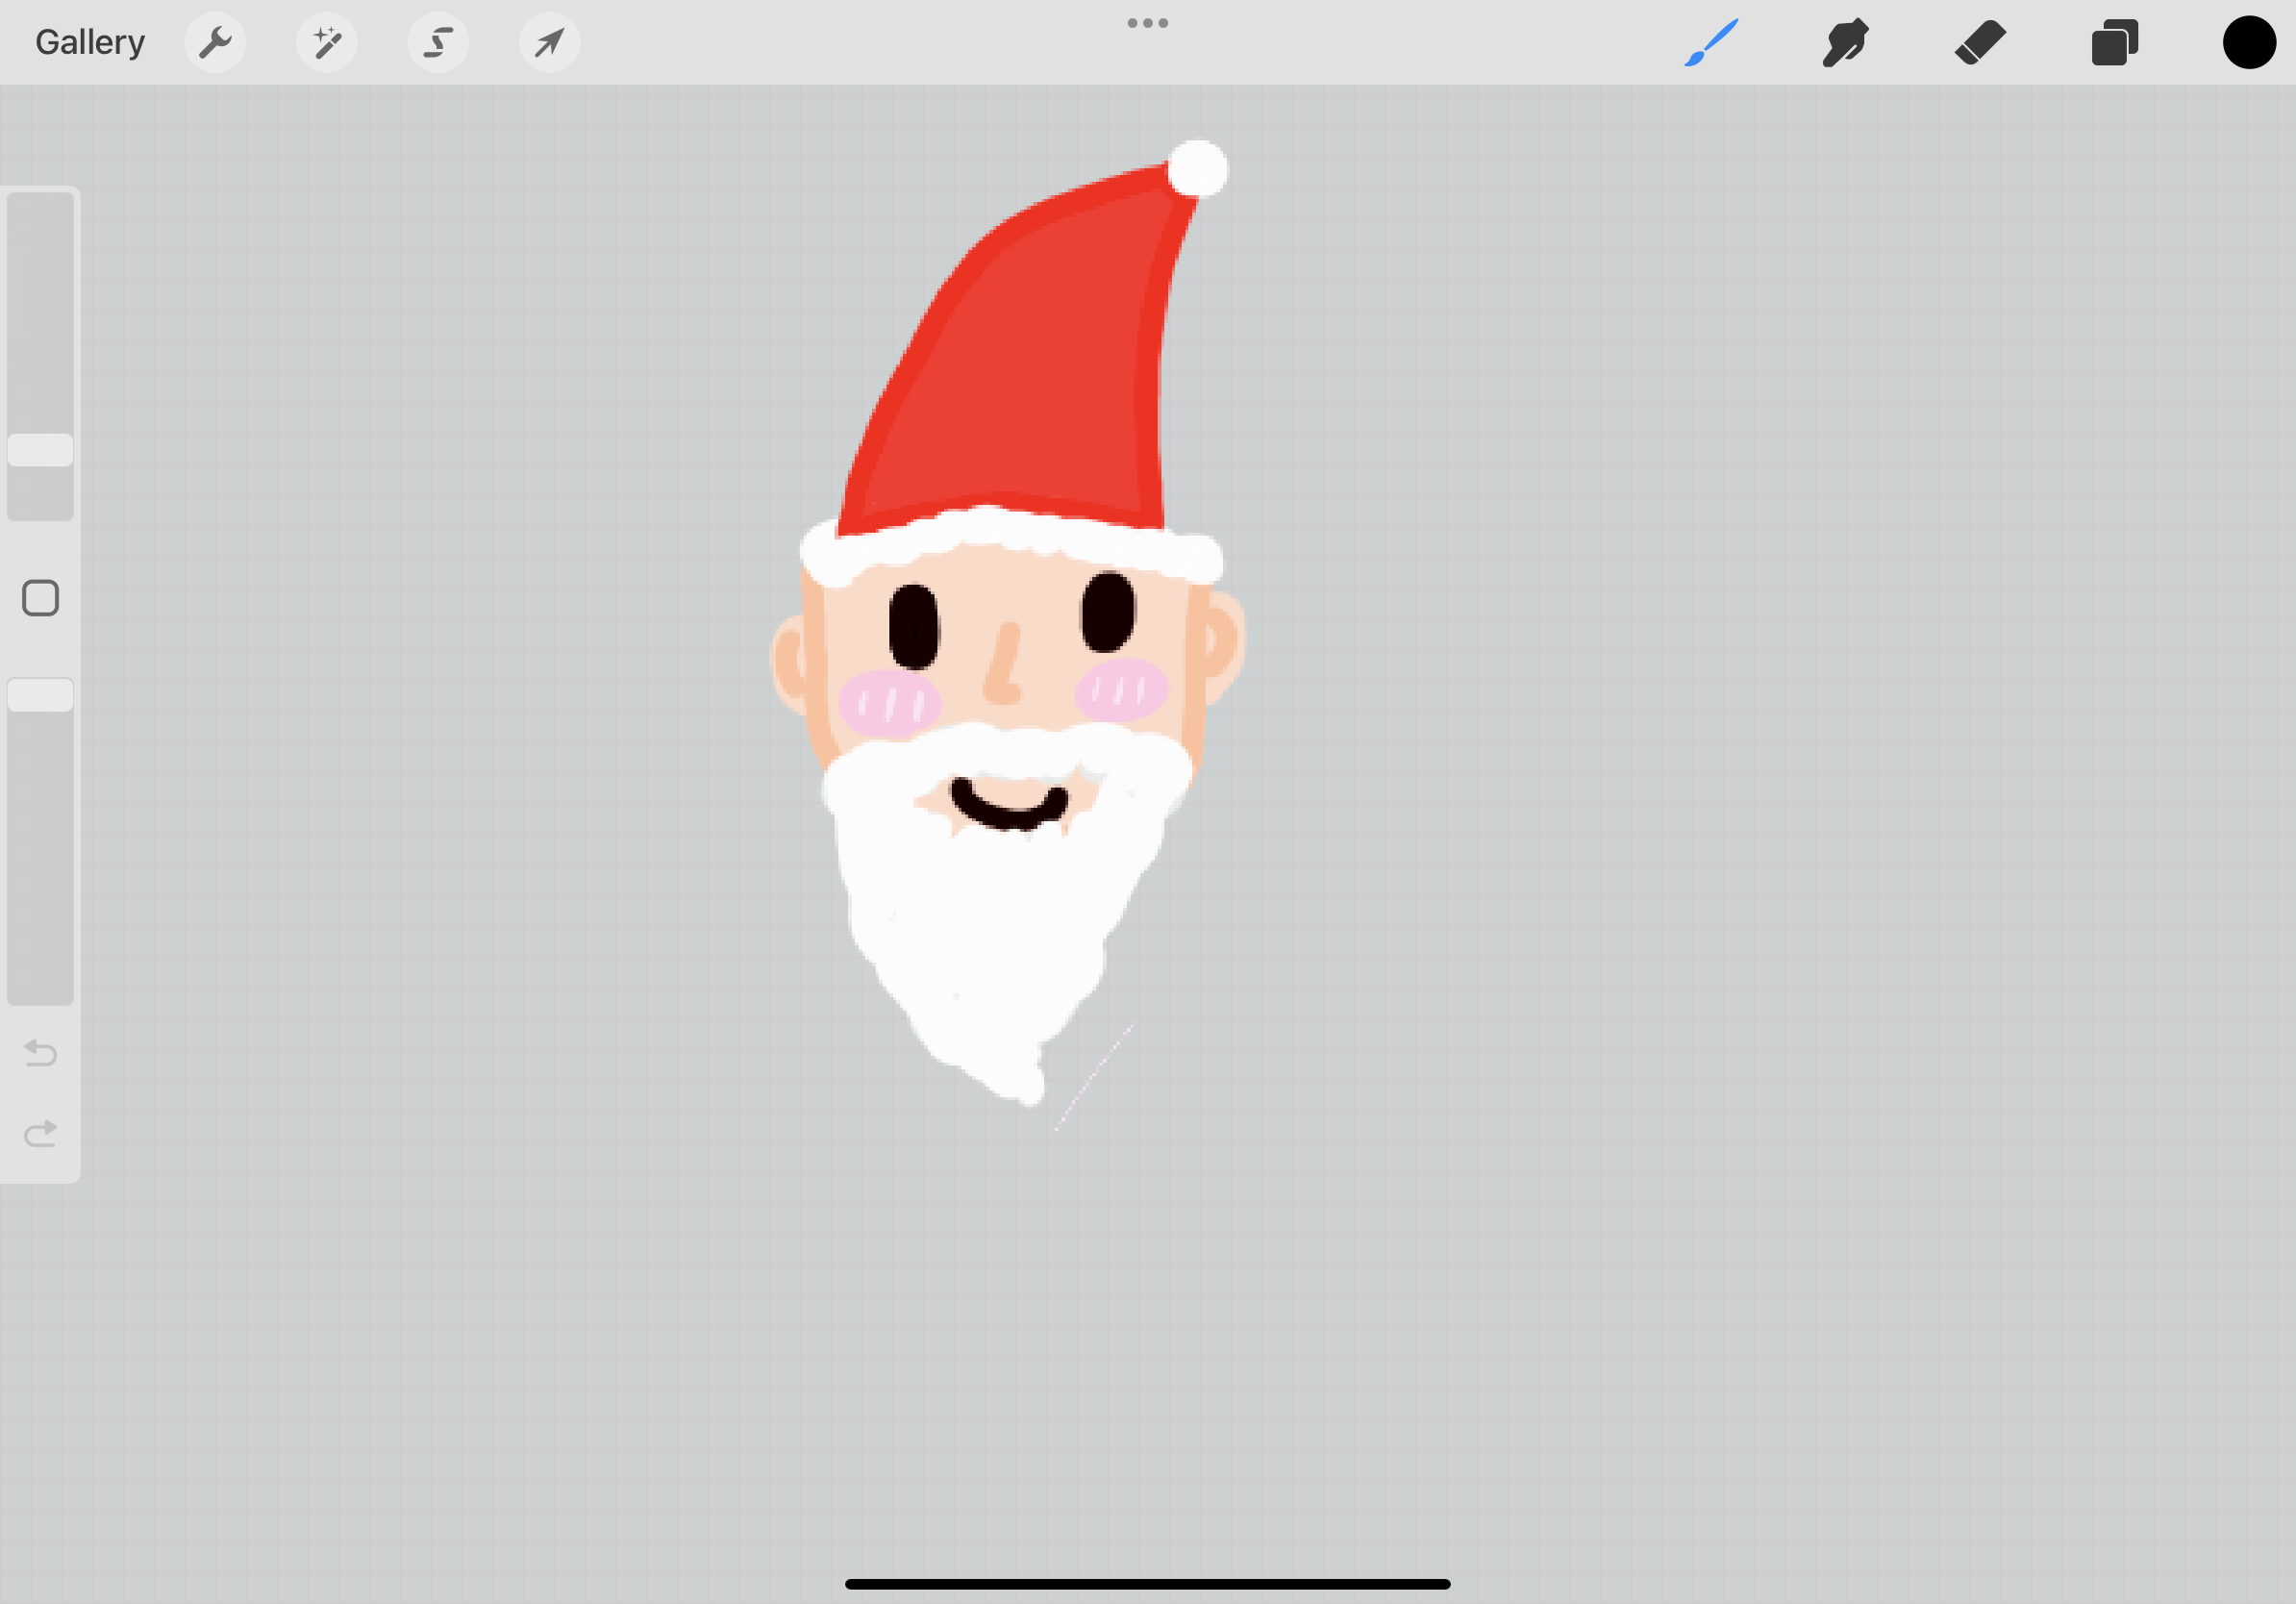The height and width of the screenshot is (1604, 2296).
Task: Adjust the brush size slider on the sidebar
Action: click(x=40, y=450)
